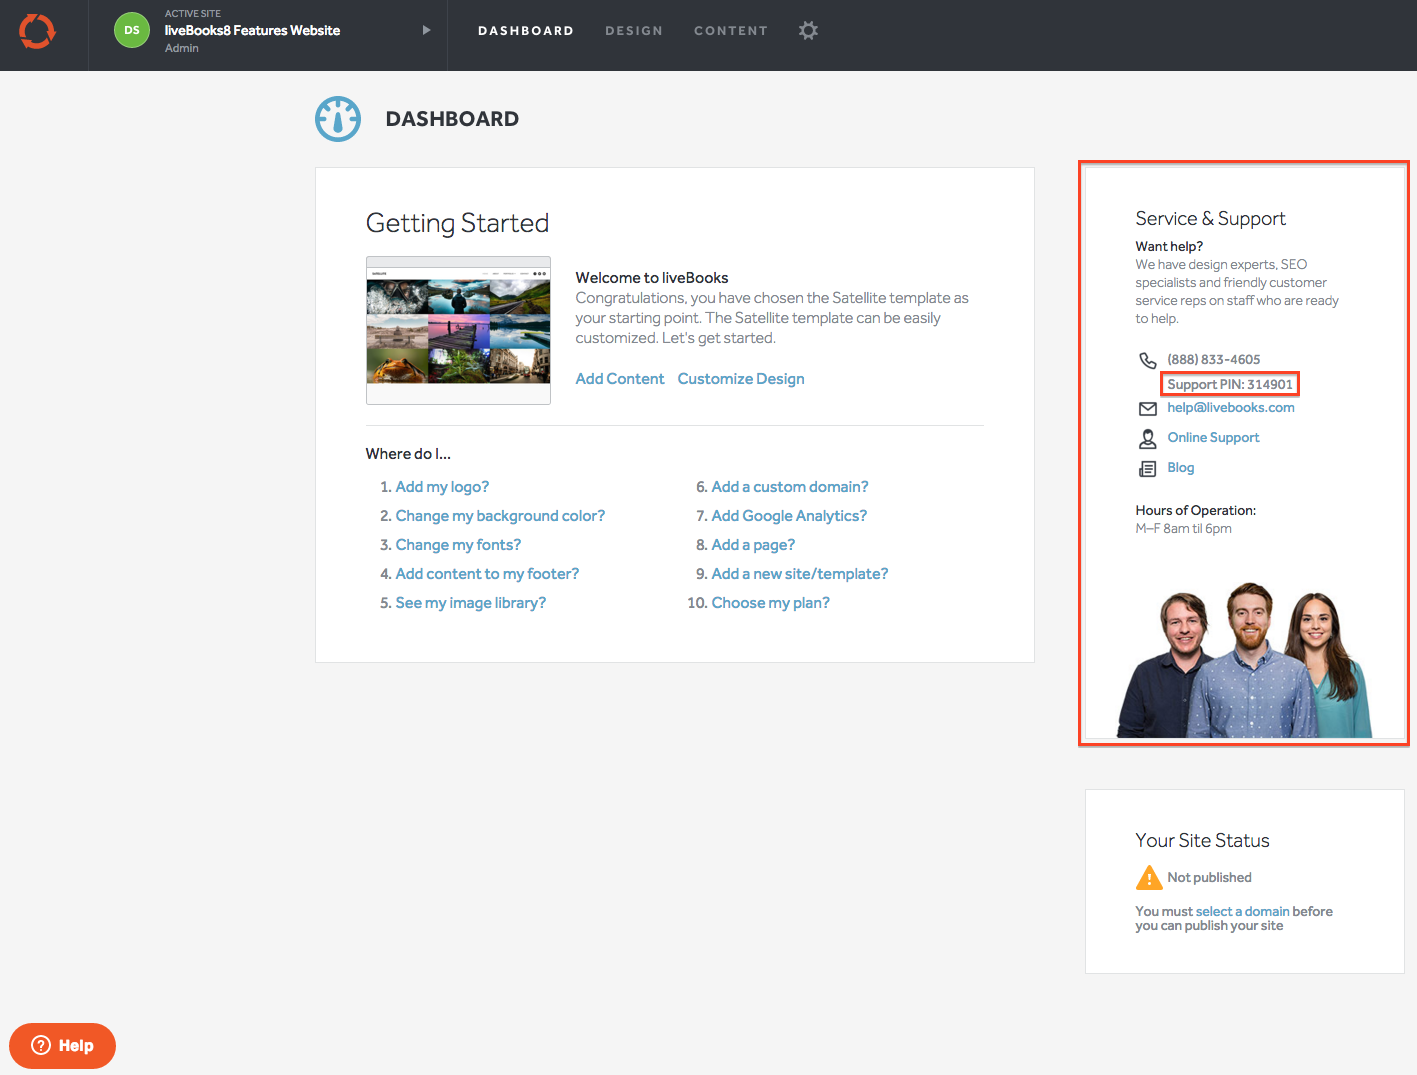The image size is (1417, 1075).
Task: Click the Add Content link
Action: [x=619, y=379]
